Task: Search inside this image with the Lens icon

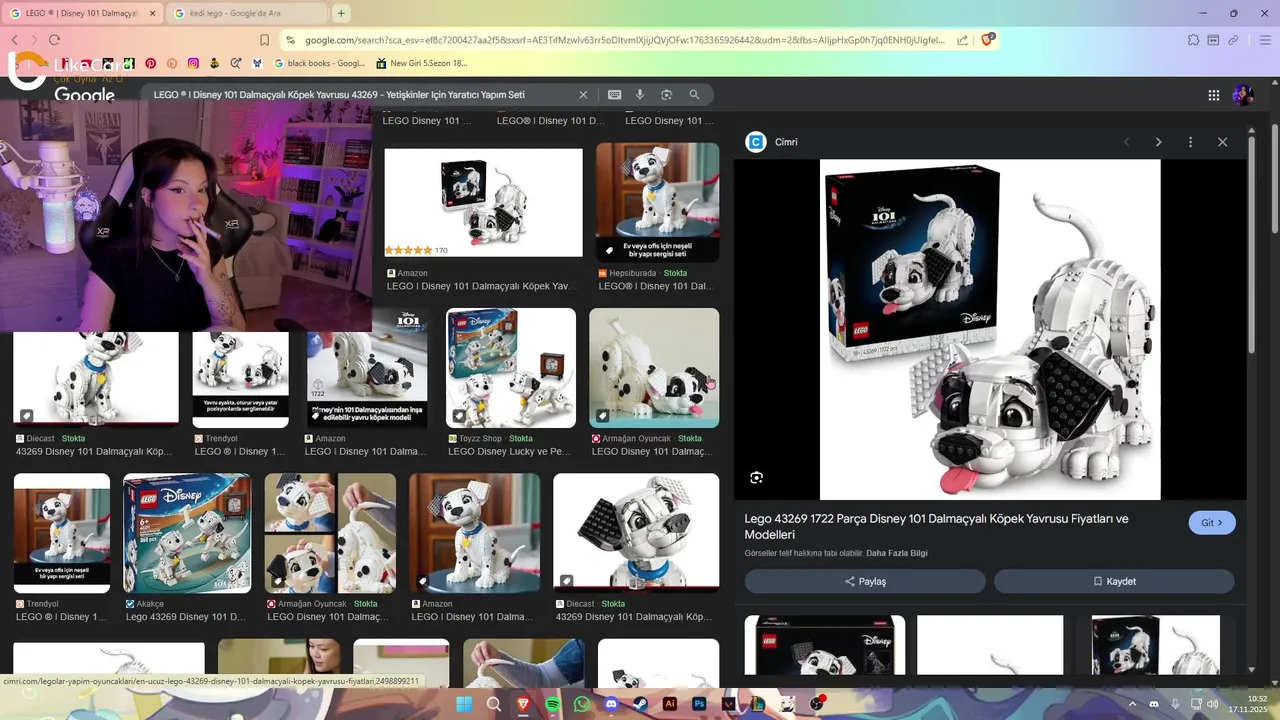Action: coord(757,477)
